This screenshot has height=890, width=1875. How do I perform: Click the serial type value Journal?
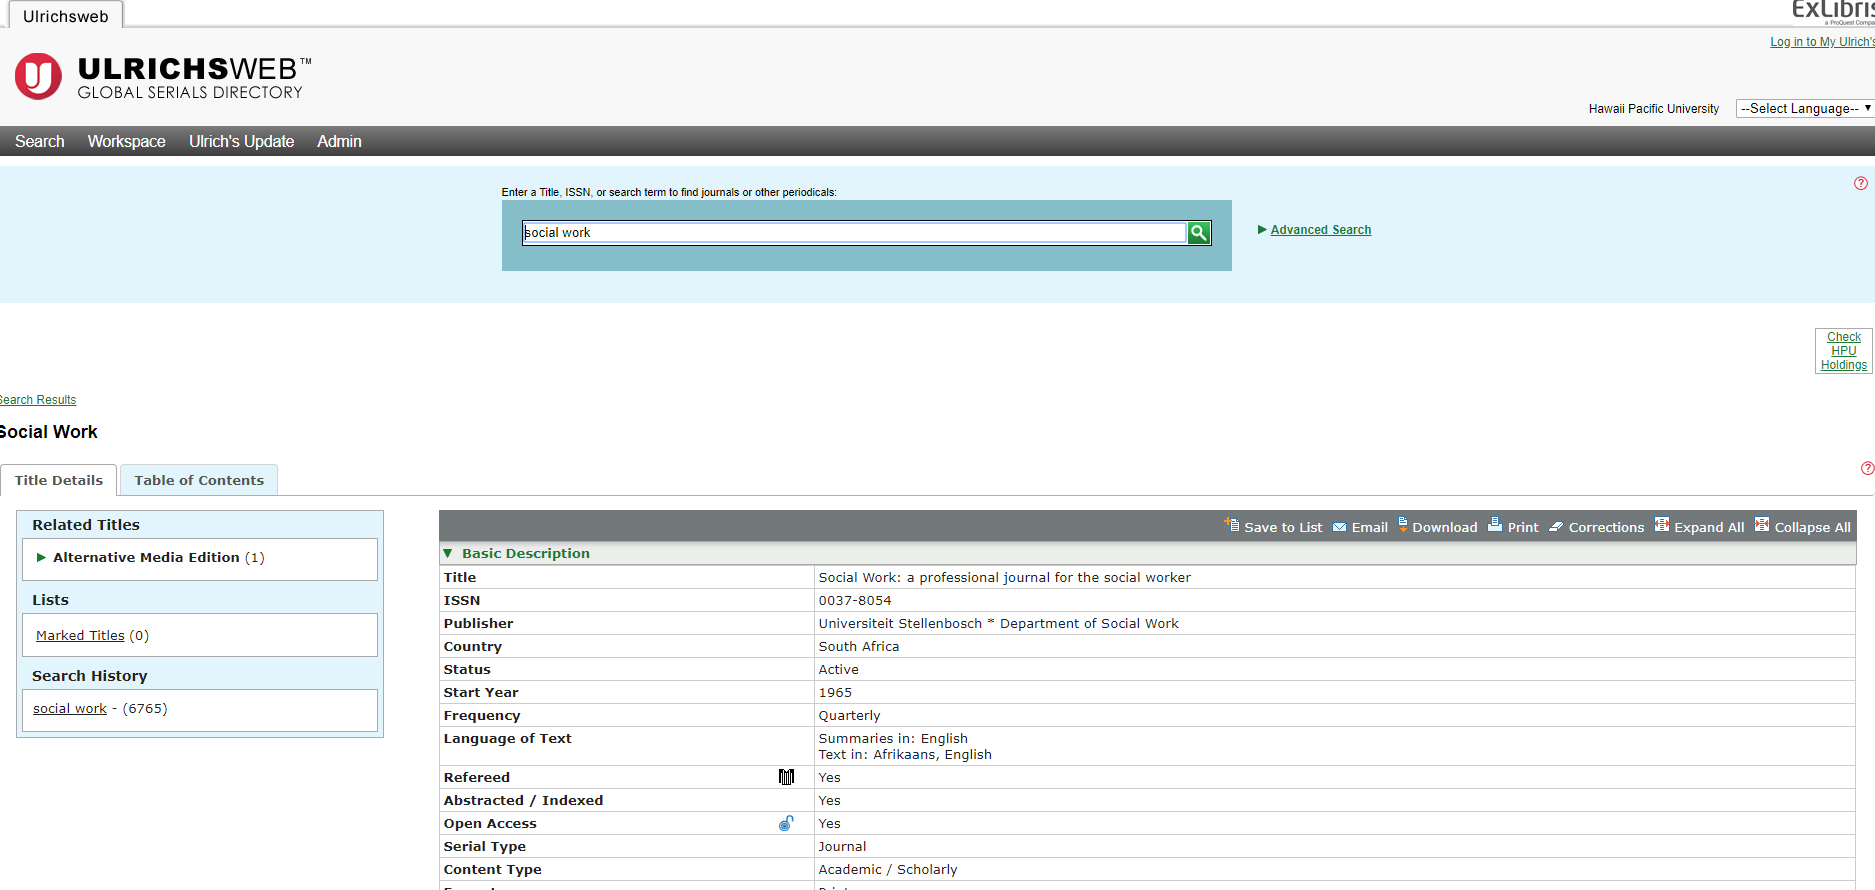point(843,846)
